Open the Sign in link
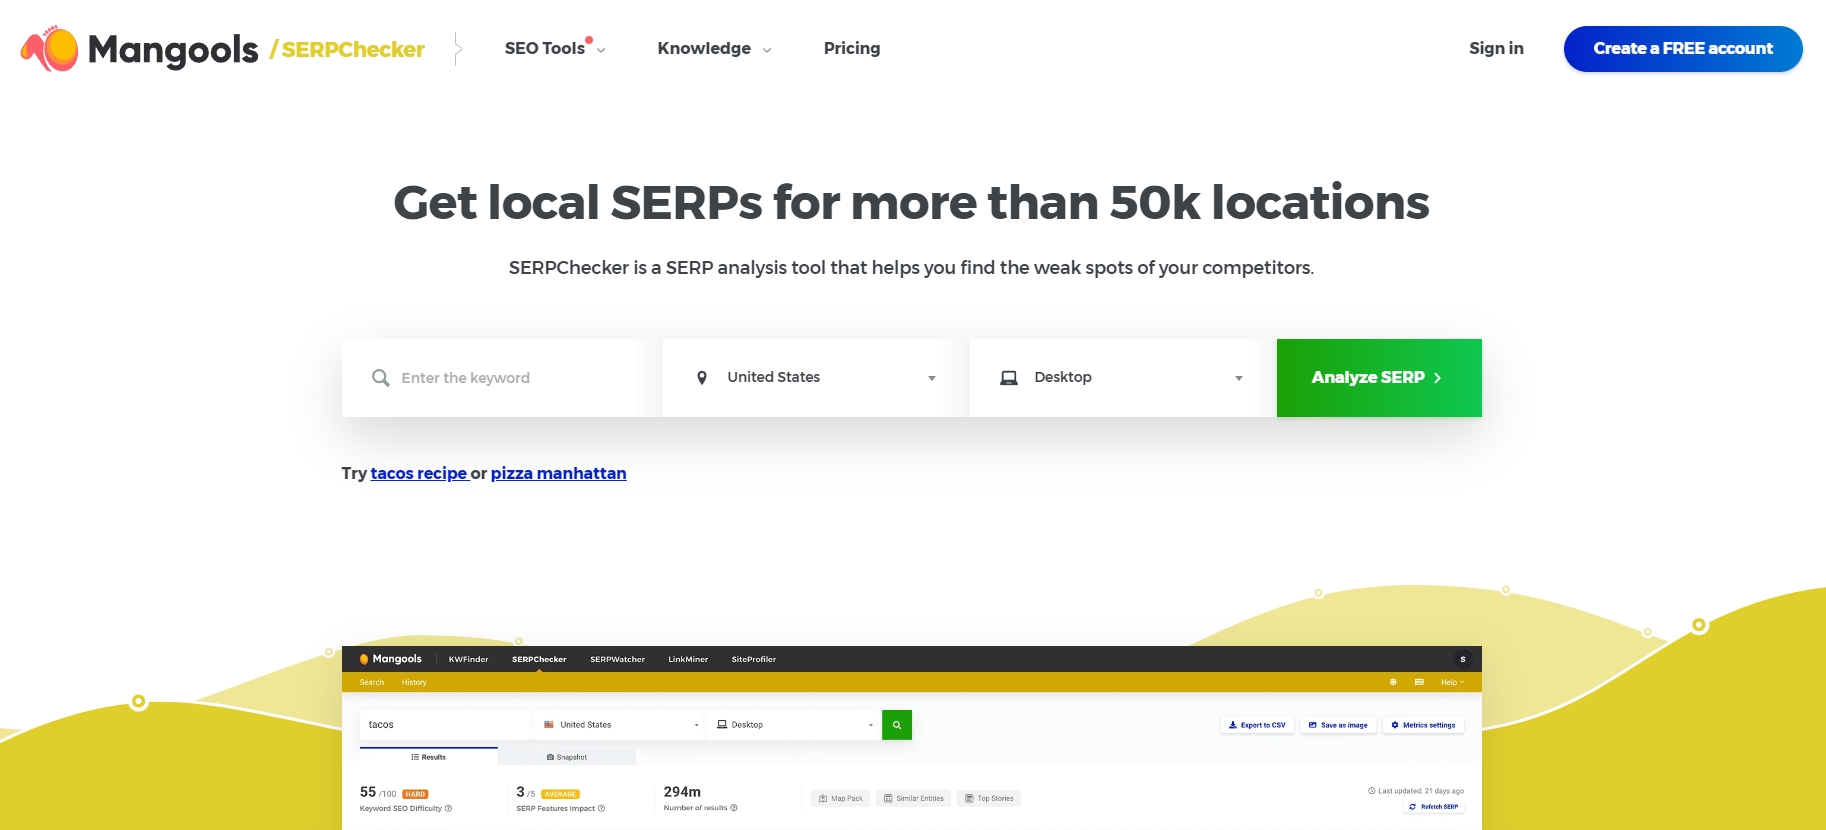Viewport: 1826px width, 830px height. coord(1496,48)
